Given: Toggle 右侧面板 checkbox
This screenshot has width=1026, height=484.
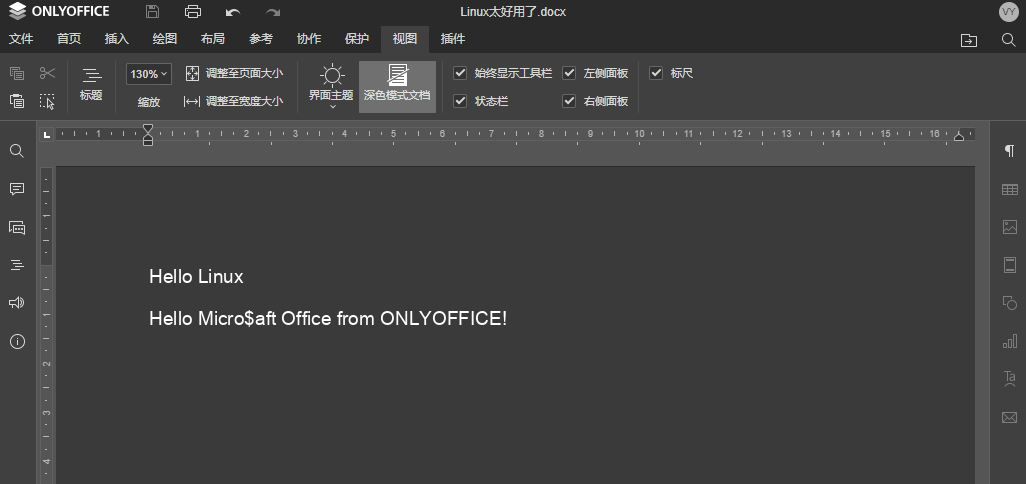Looking at the screenshot, I should point(569,101).
